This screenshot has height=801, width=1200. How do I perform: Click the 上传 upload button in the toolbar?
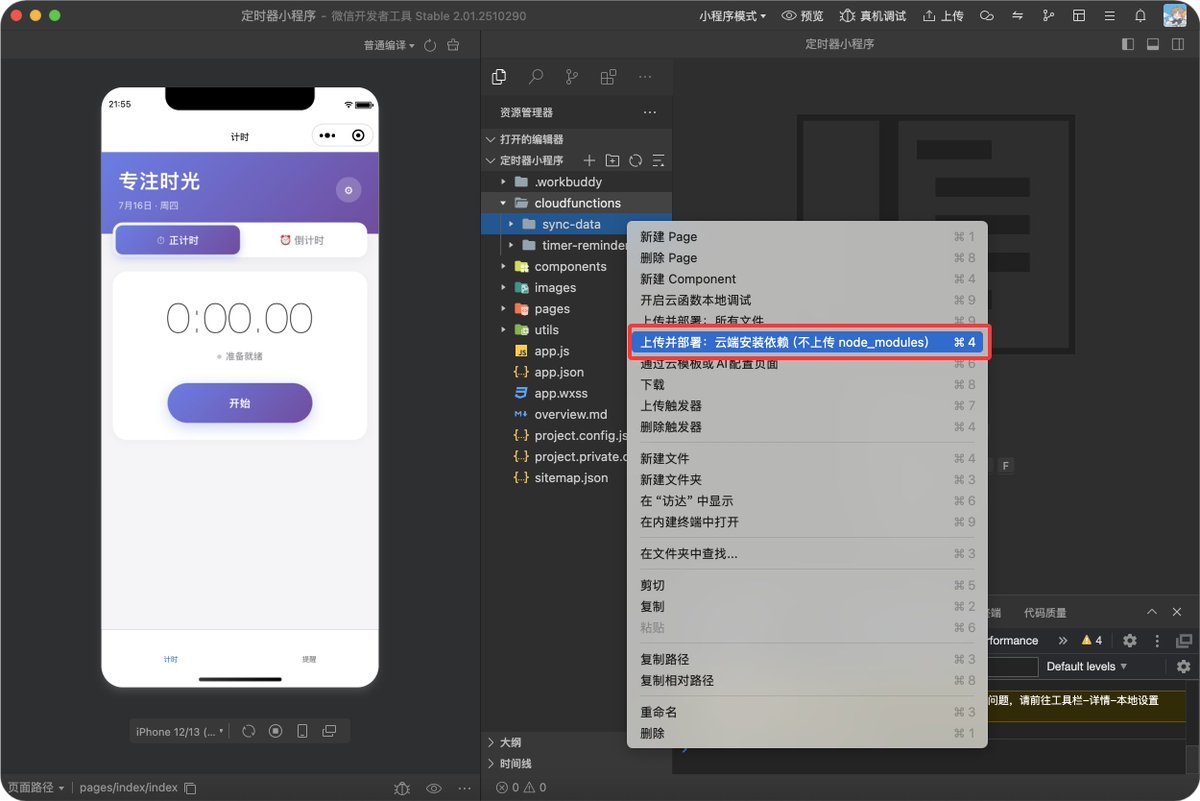943,16
